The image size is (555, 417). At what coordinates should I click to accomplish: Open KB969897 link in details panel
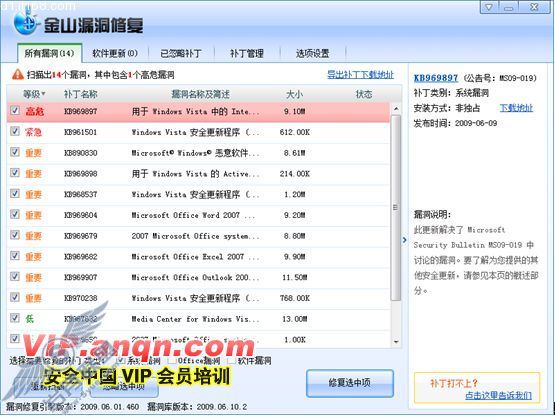click(436, 78)
